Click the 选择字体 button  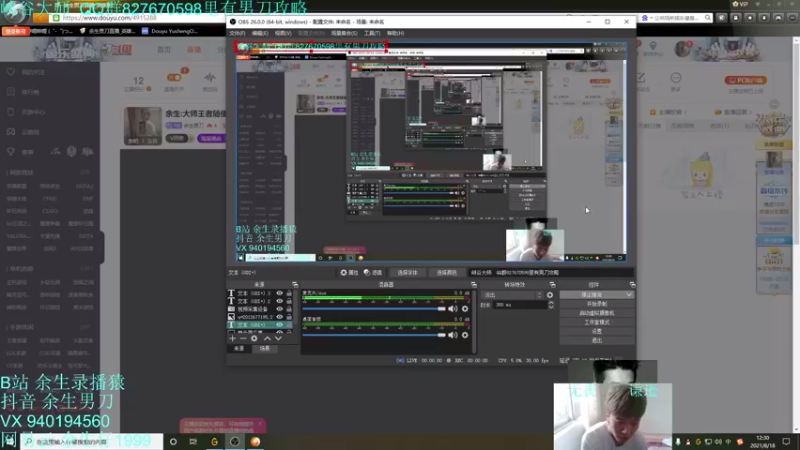click(x=407, y=272)
